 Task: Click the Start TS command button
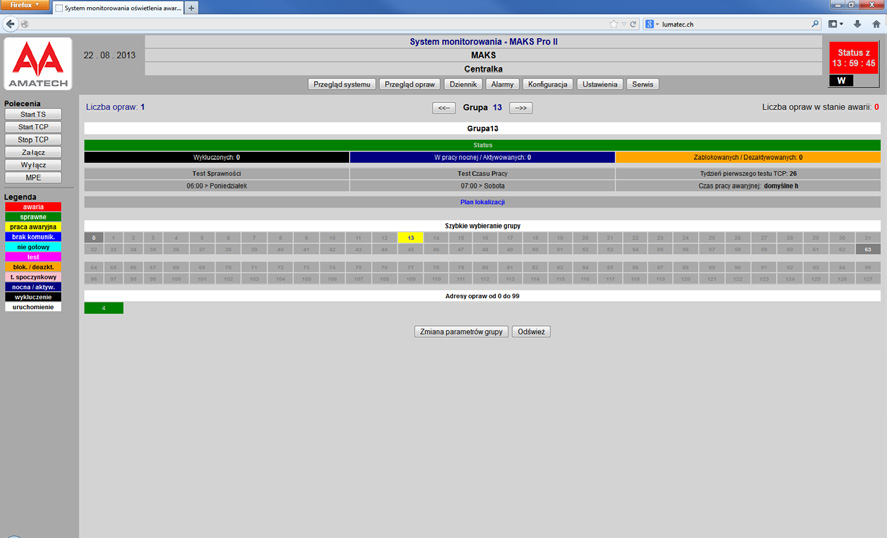click(33, 114)
